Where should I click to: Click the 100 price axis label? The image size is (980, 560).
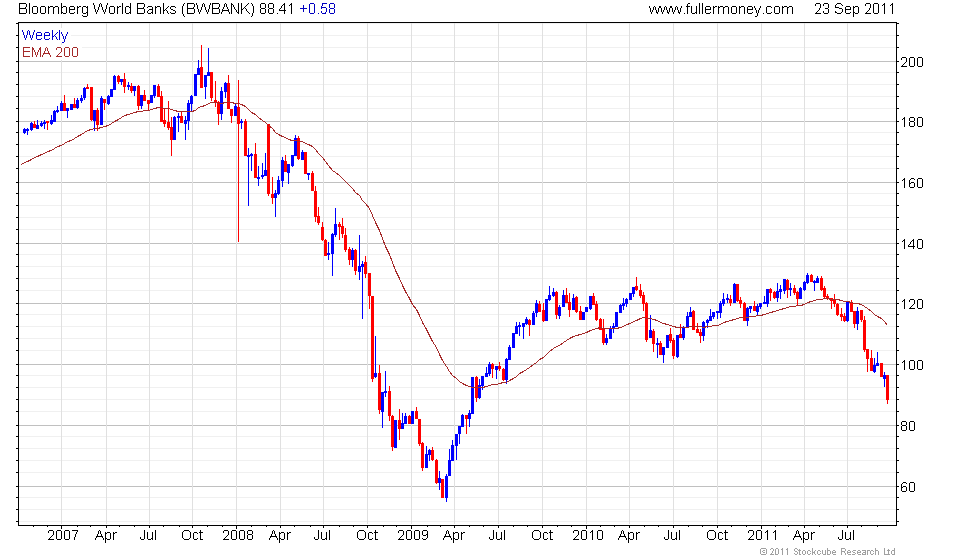point(911,365)
